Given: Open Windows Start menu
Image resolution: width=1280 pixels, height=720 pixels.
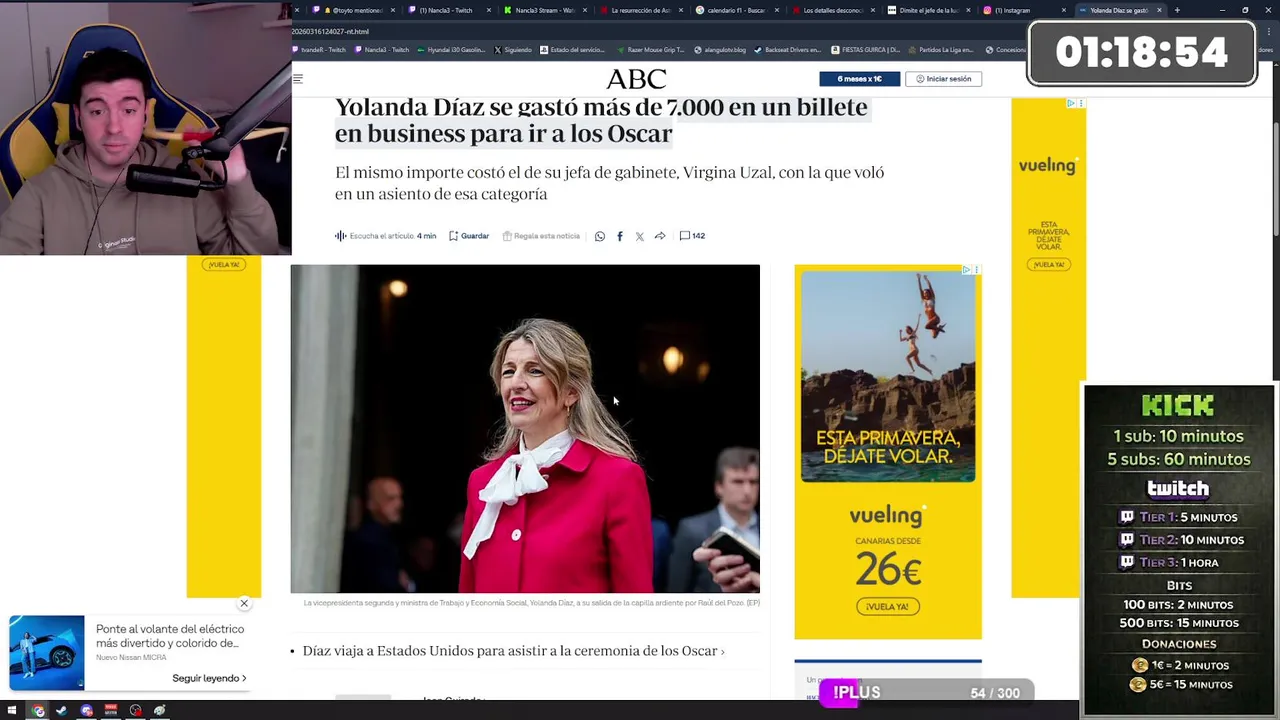Looking at the screenshot, I should click(13, 711).
